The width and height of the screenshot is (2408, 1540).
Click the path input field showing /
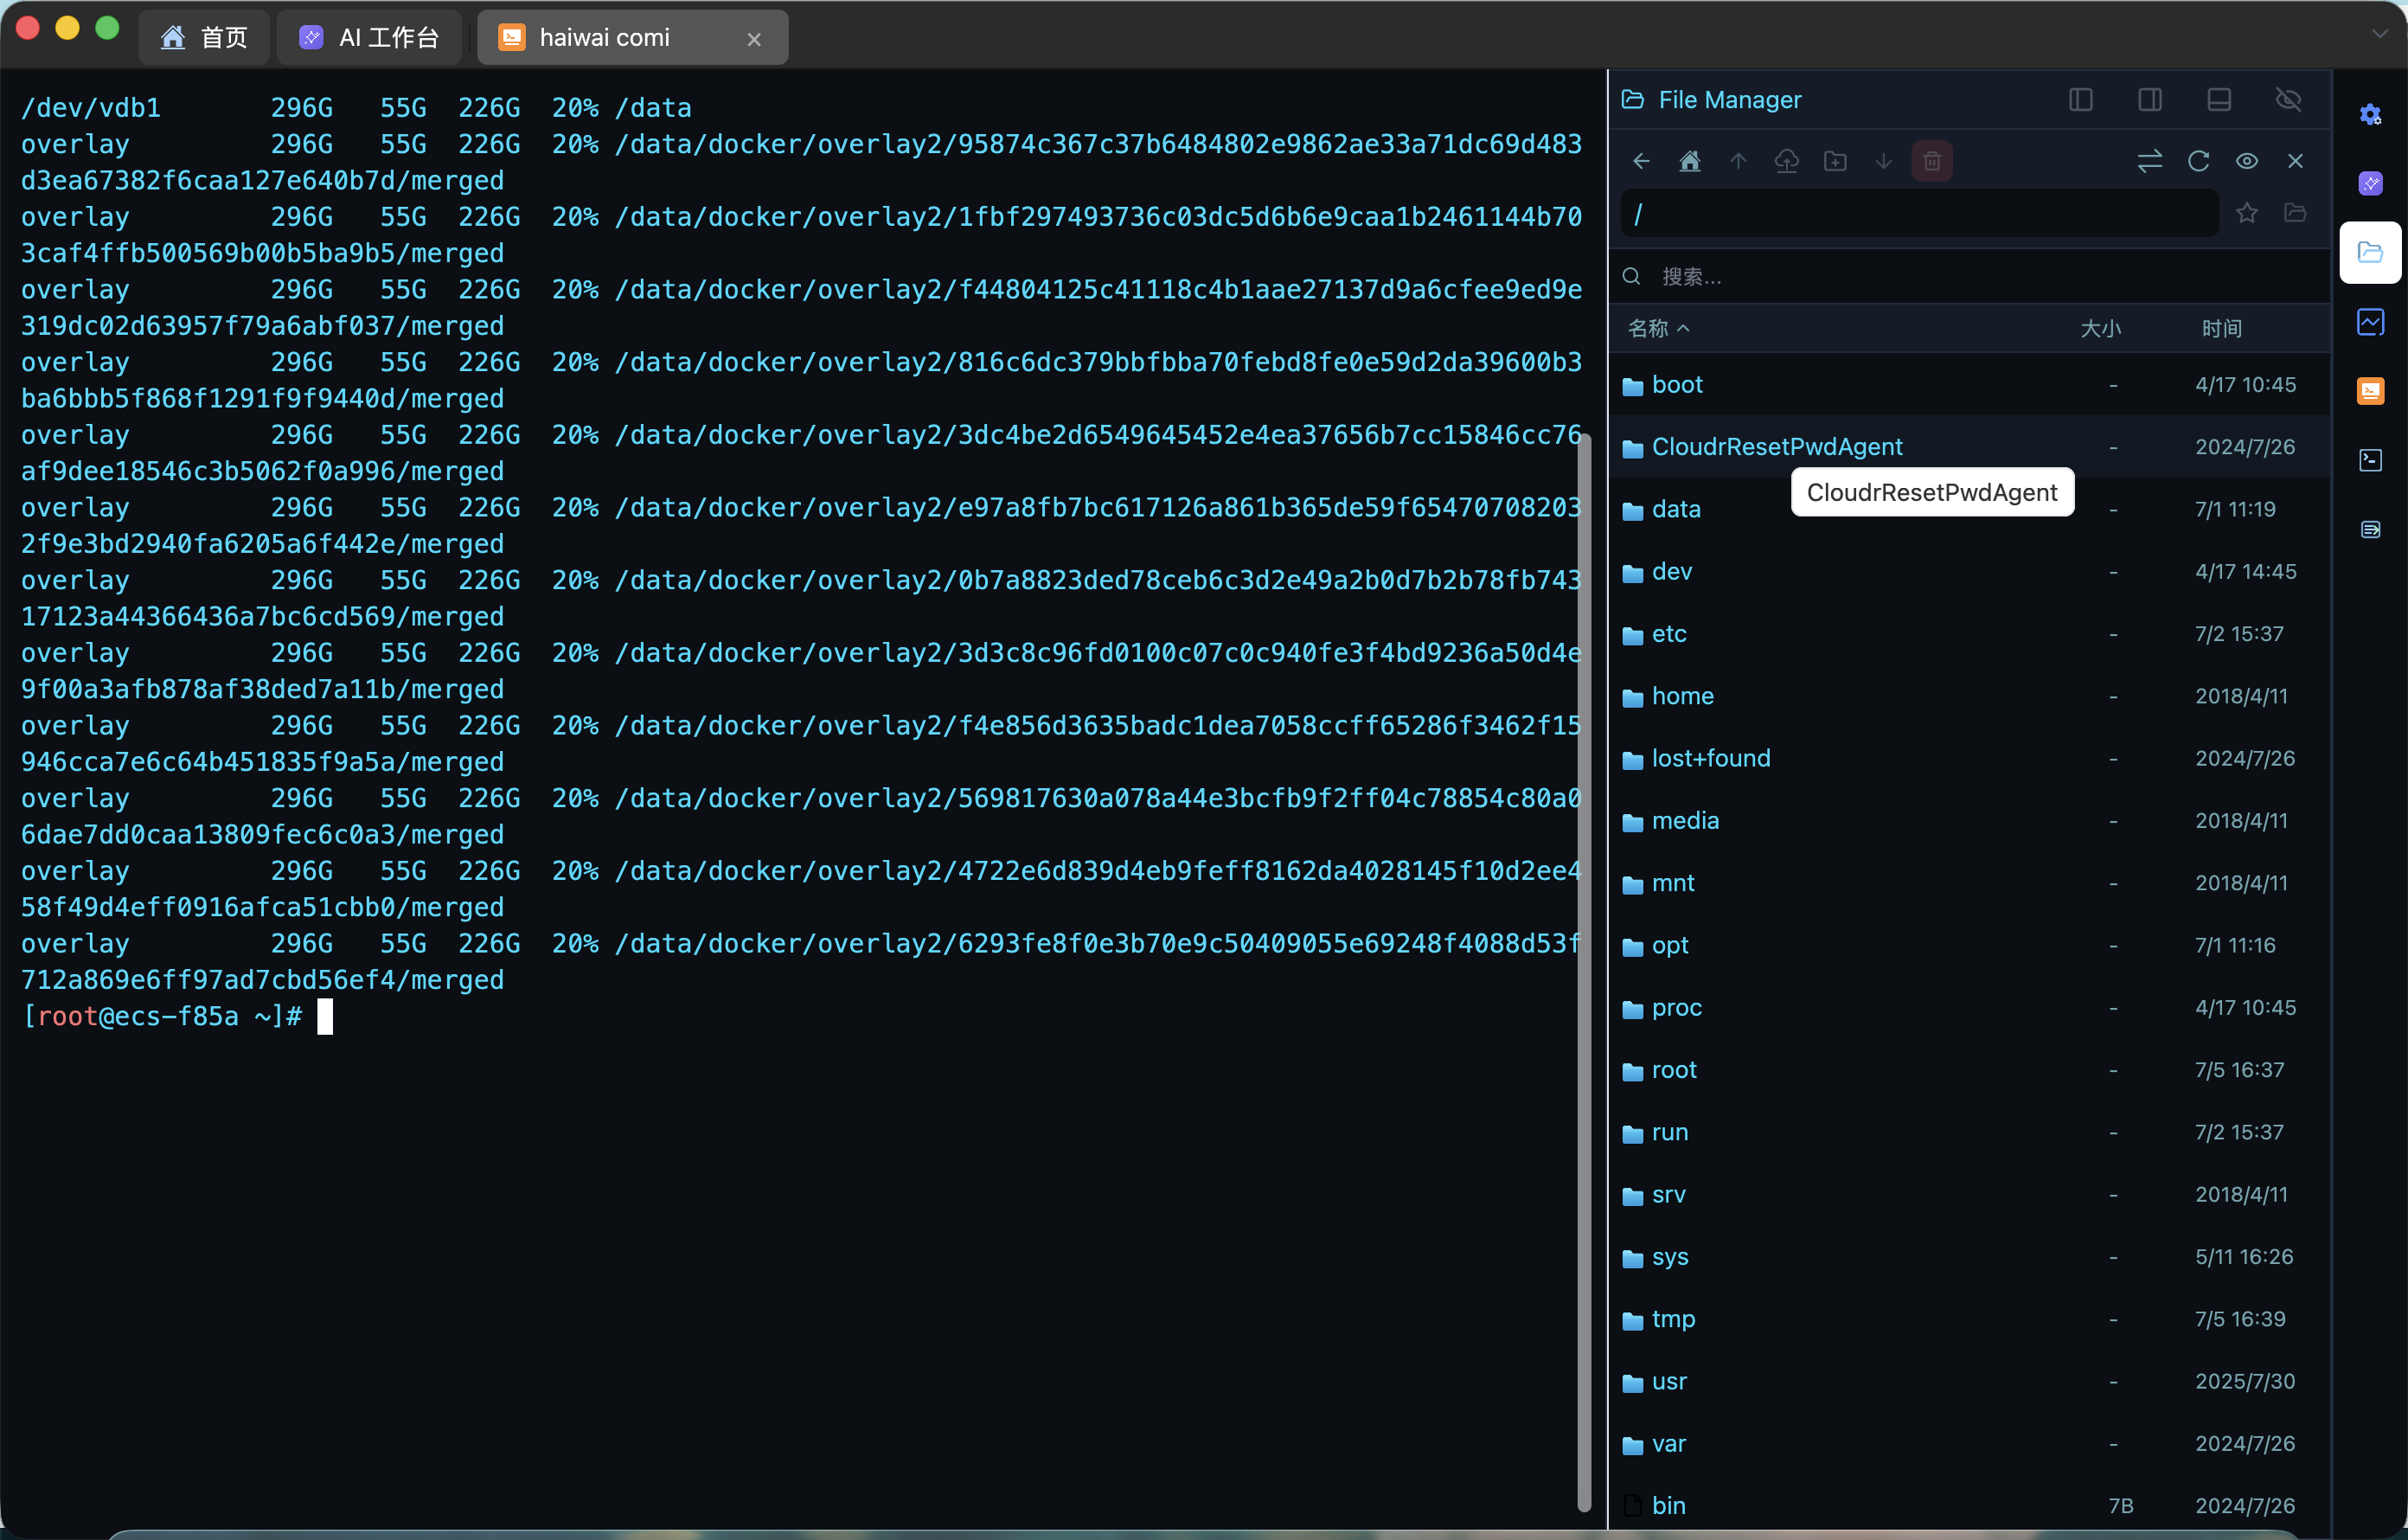pyautogui.click(x=1919, y=214)
